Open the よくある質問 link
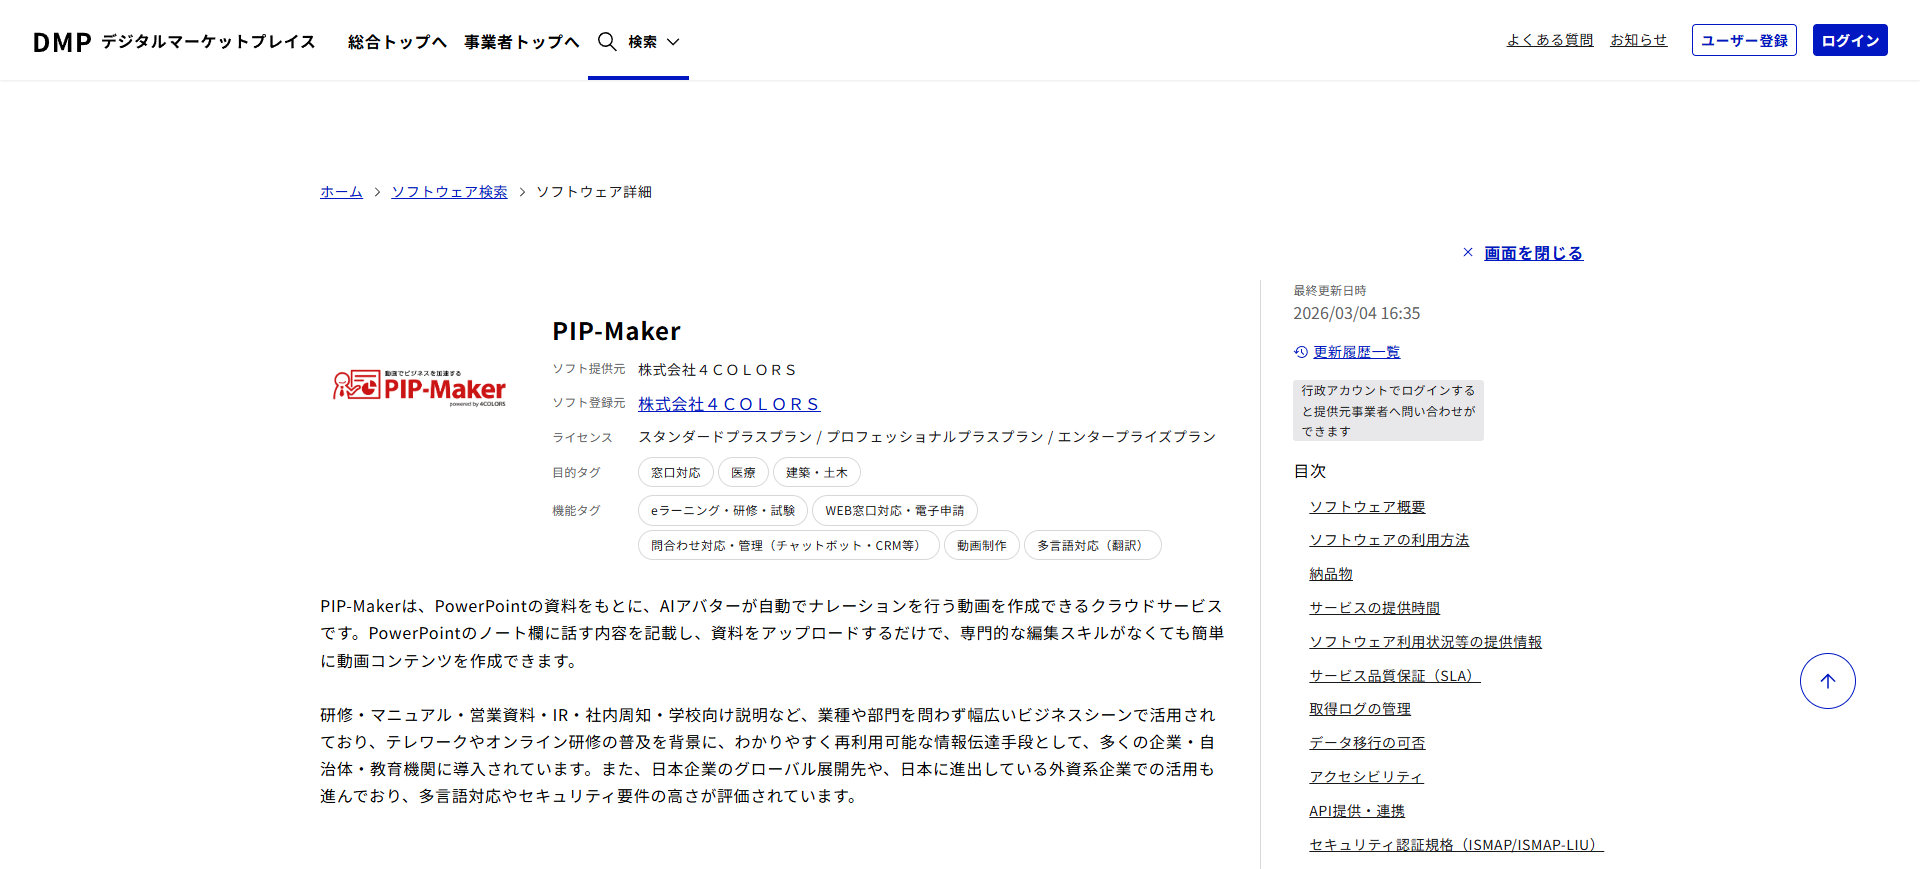This screenshot has height=869, width=1920. click(x=1550, y=40)
